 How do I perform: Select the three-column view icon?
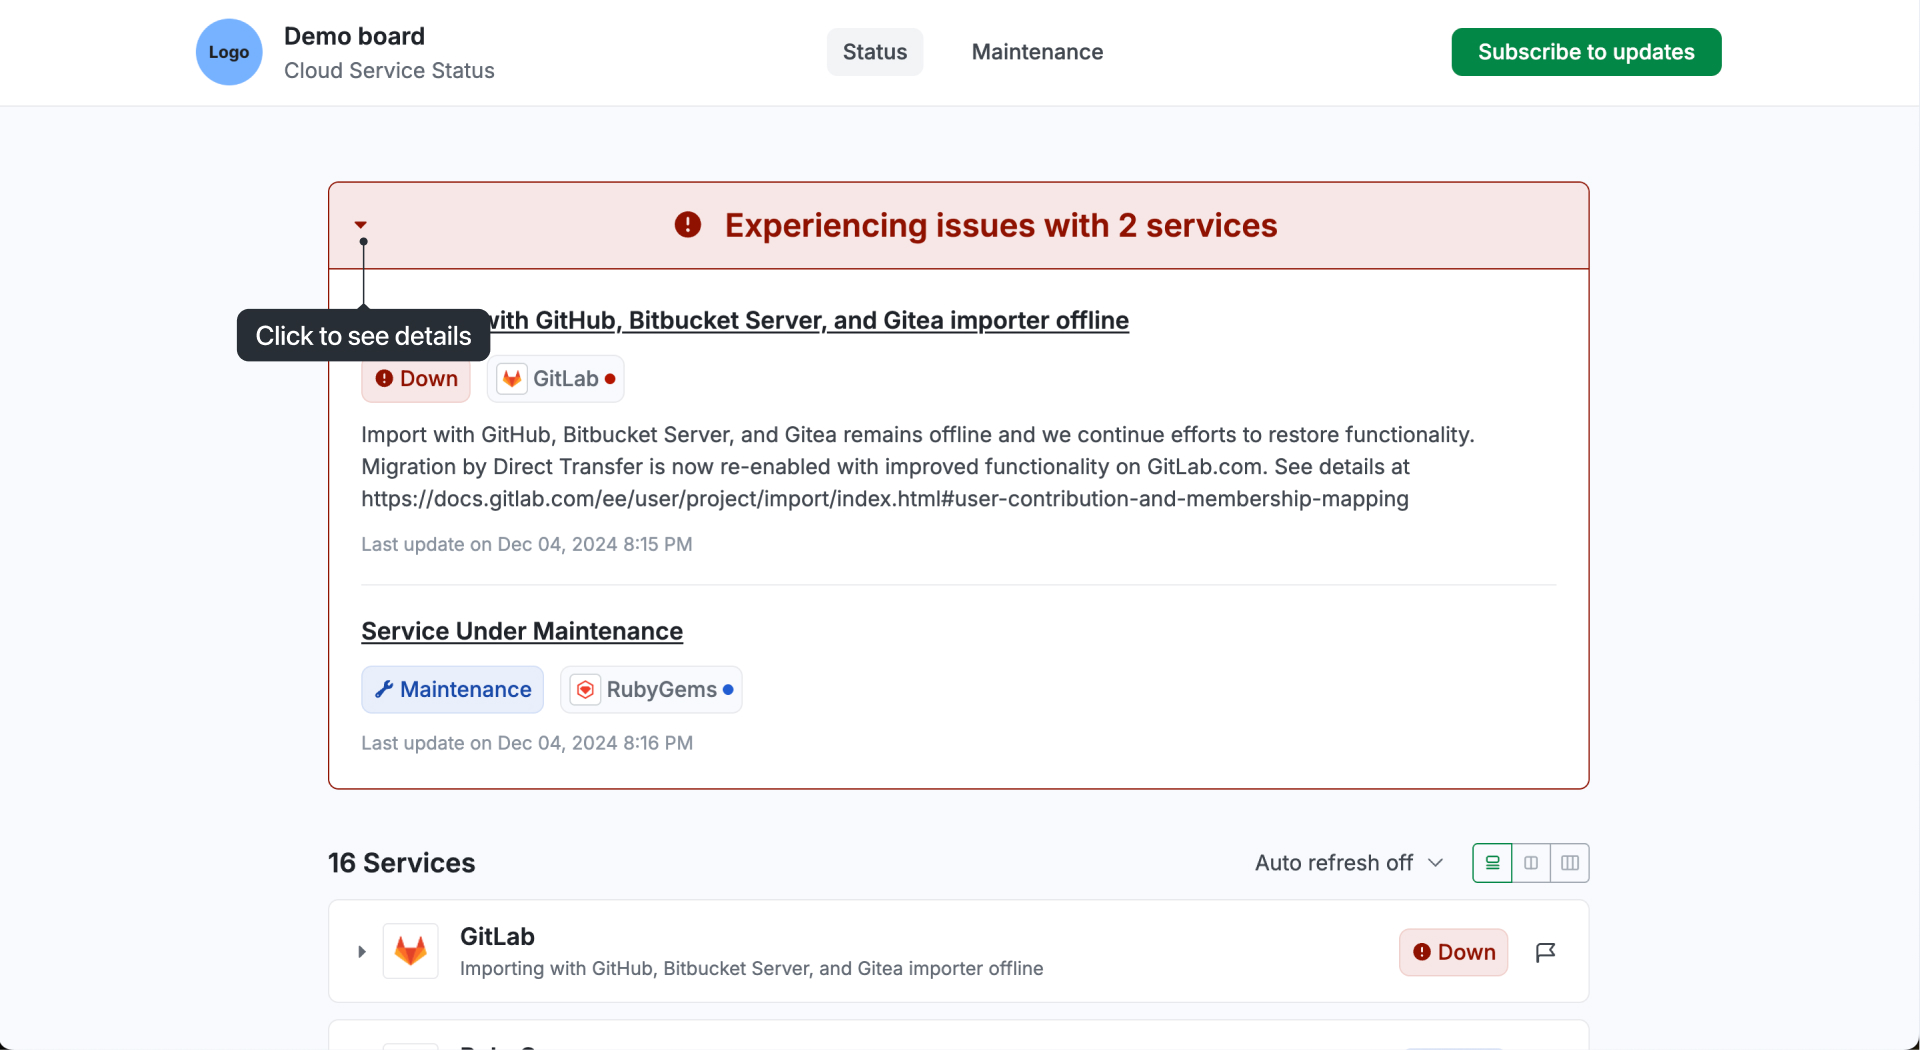click(1570, 863)
